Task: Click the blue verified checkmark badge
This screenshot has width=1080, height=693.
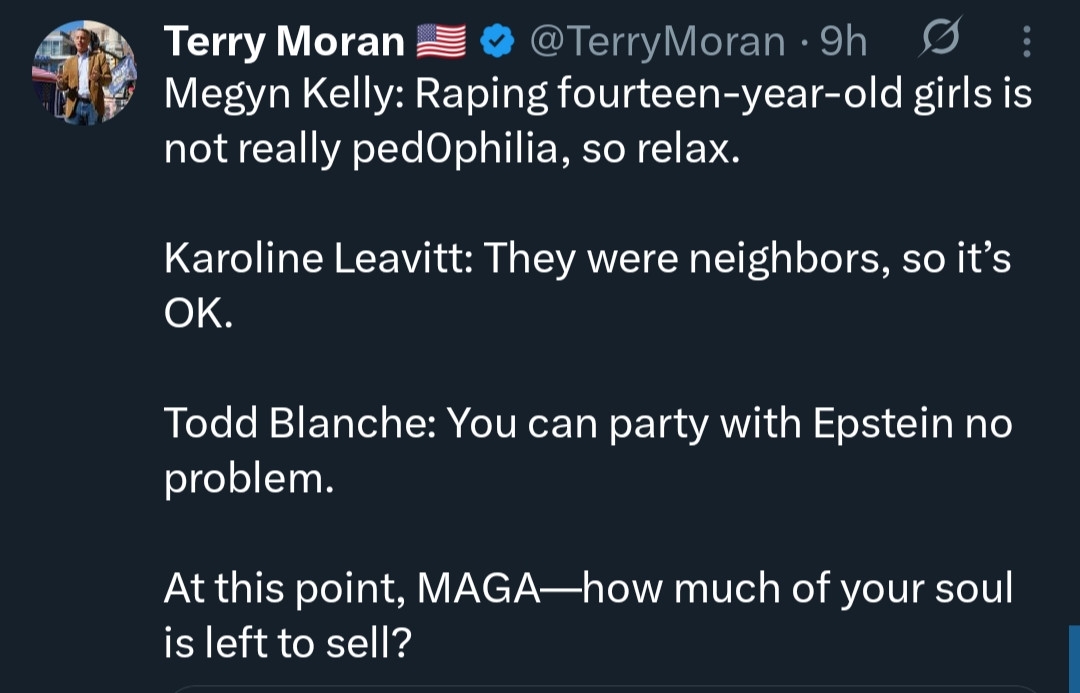Action: [498, 41]
